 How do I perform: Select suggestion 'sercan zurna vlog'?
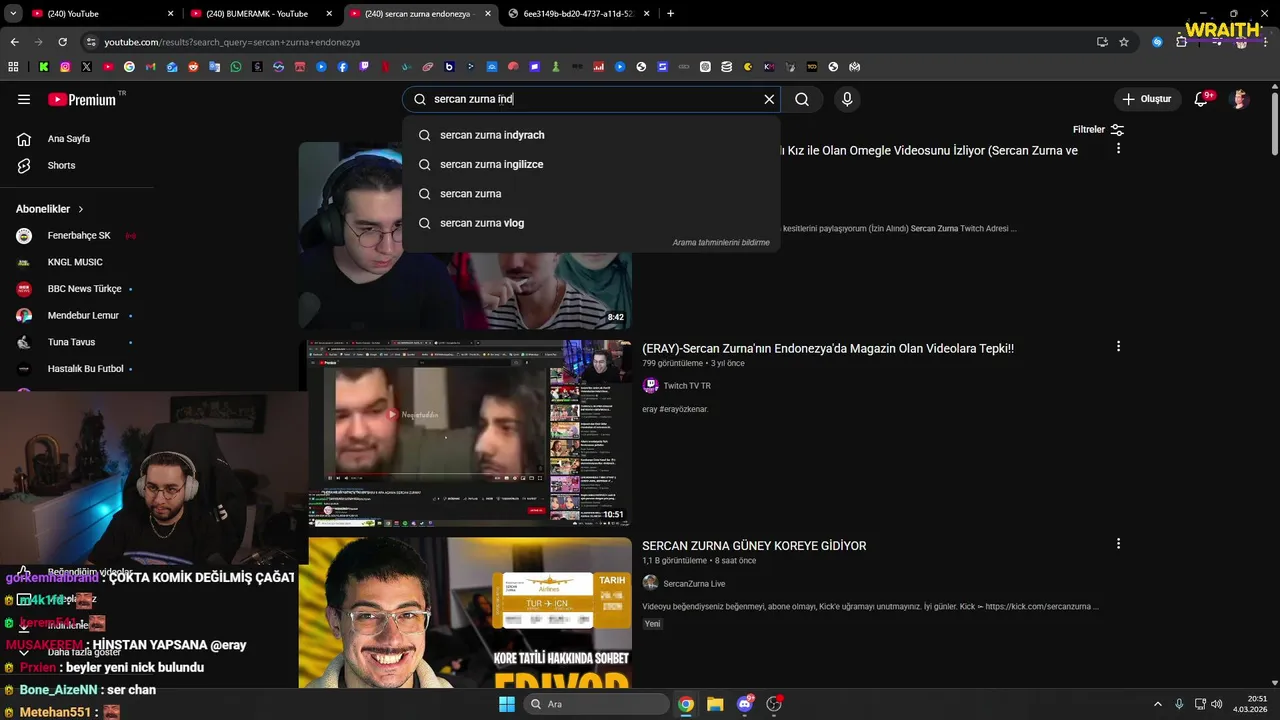(x=591, y=223)
